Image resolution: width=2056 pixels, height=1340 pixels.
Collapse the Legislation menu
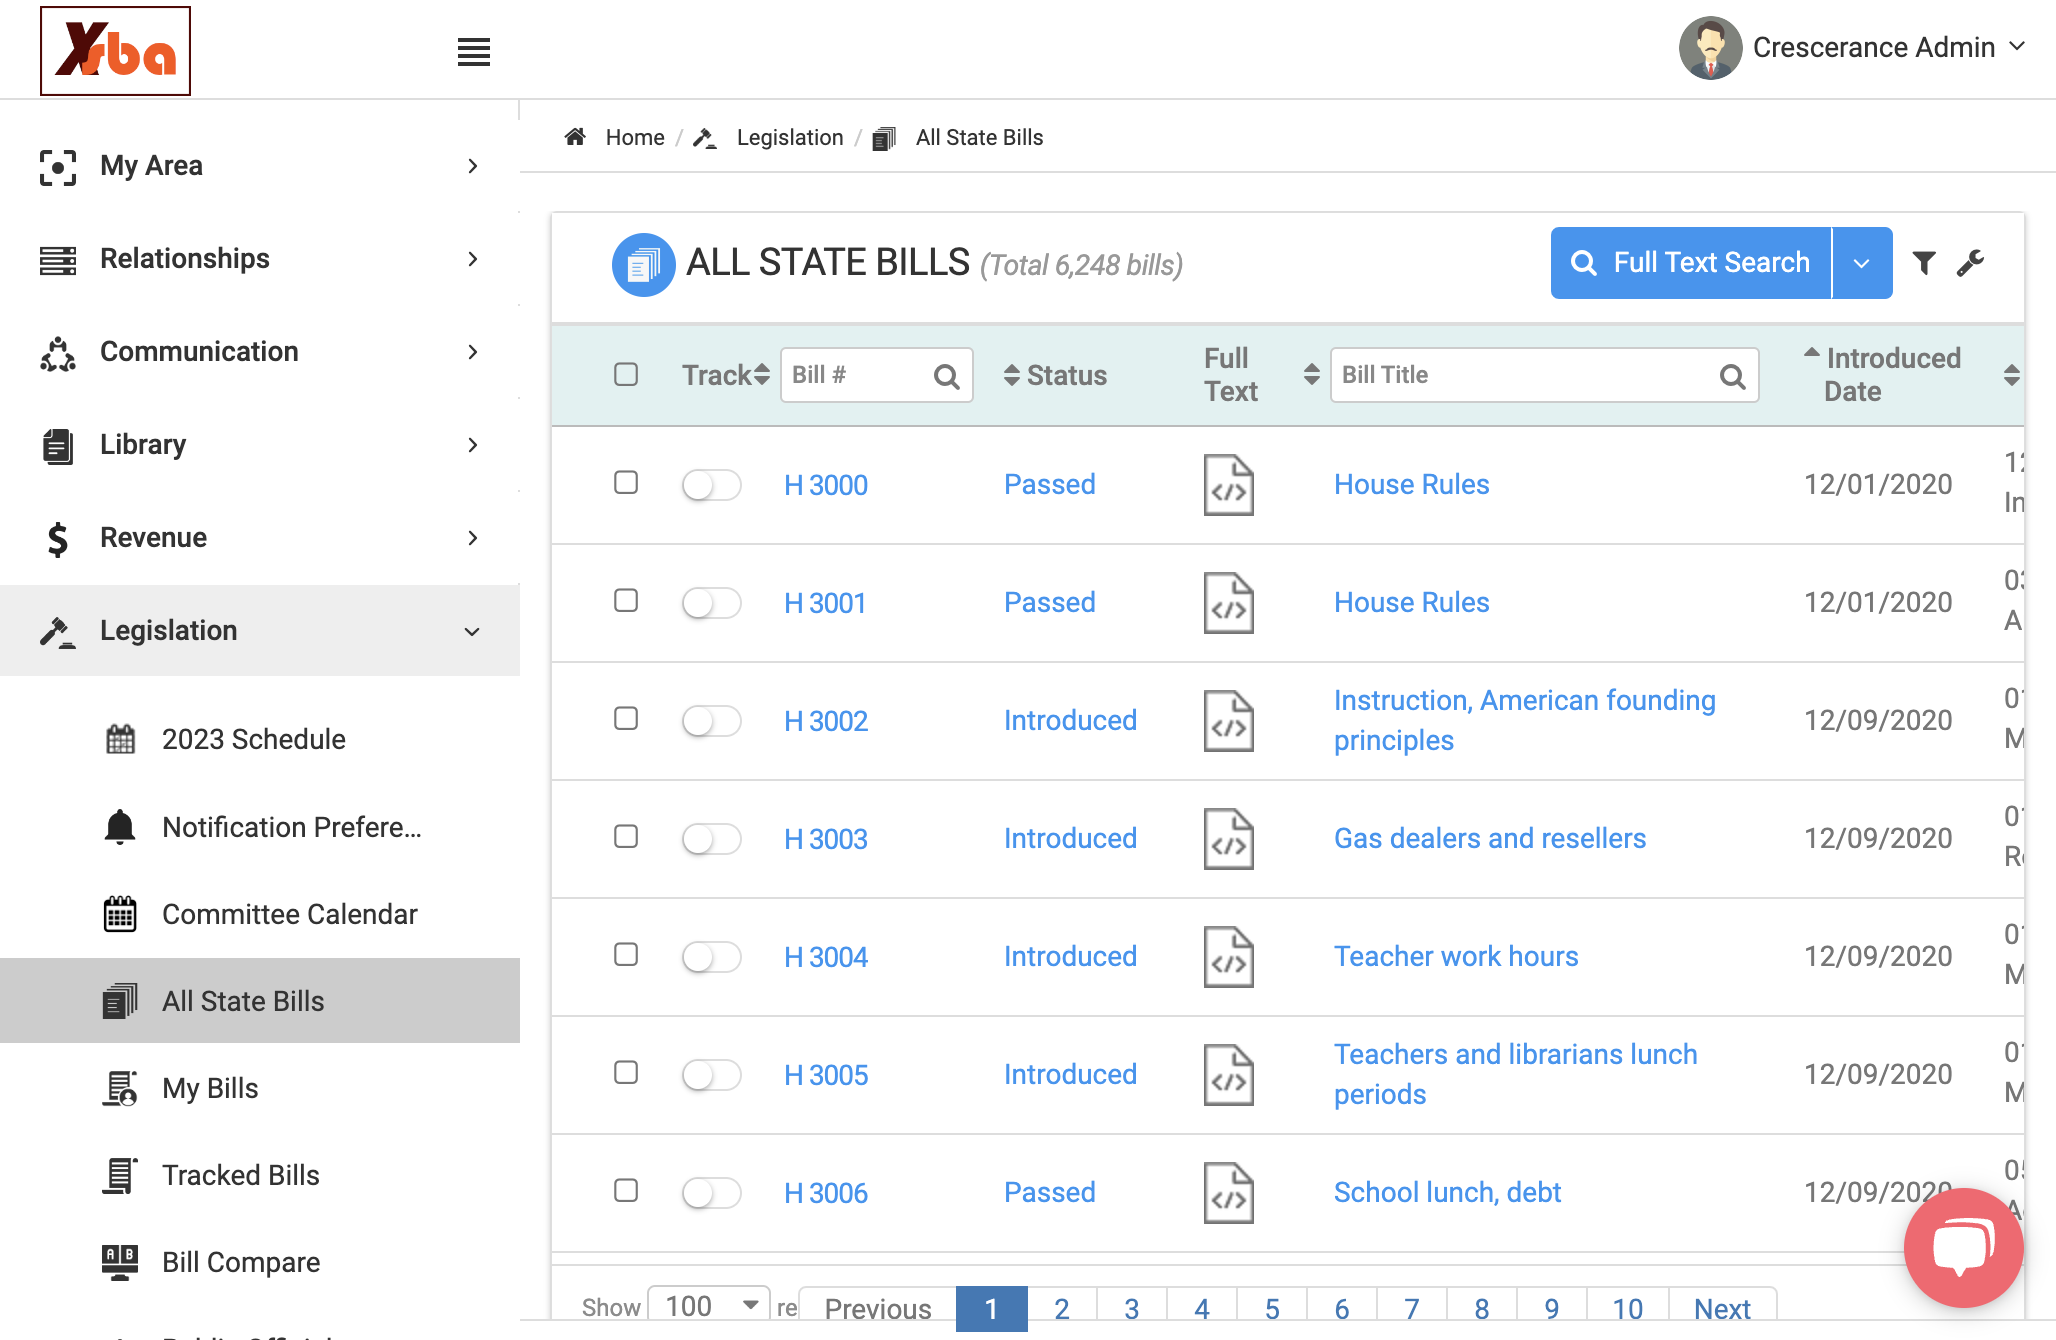(260, 631)
